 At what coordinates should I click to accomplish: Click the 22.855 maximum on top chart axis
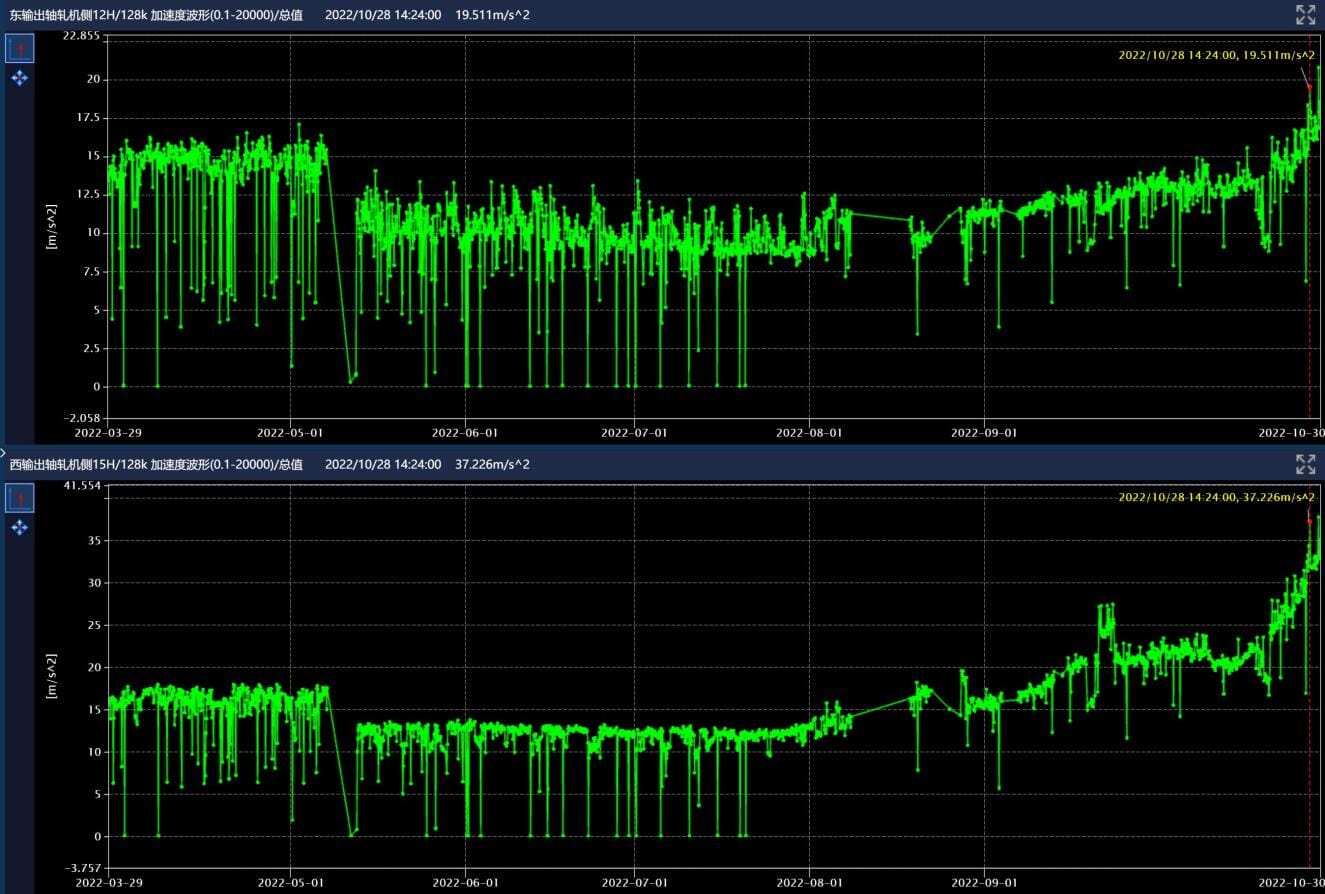pos(80,36)
